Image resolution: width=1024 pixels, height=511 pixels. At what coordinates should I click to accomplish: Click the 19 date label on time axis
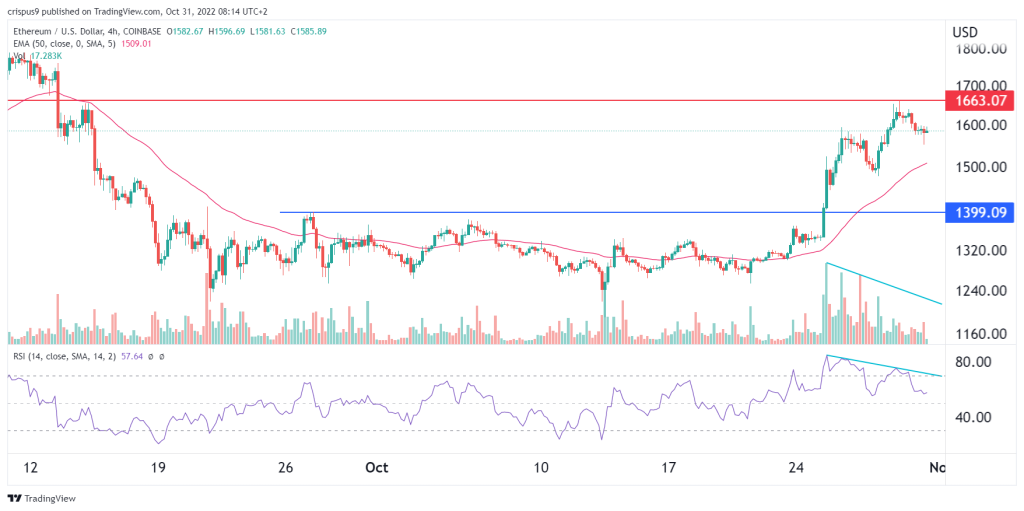point(157,468)
